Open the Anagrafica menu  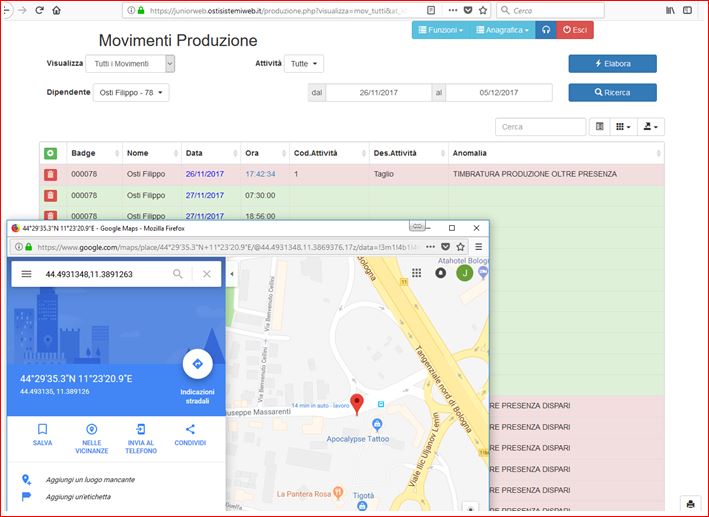[x=502, y=30]
